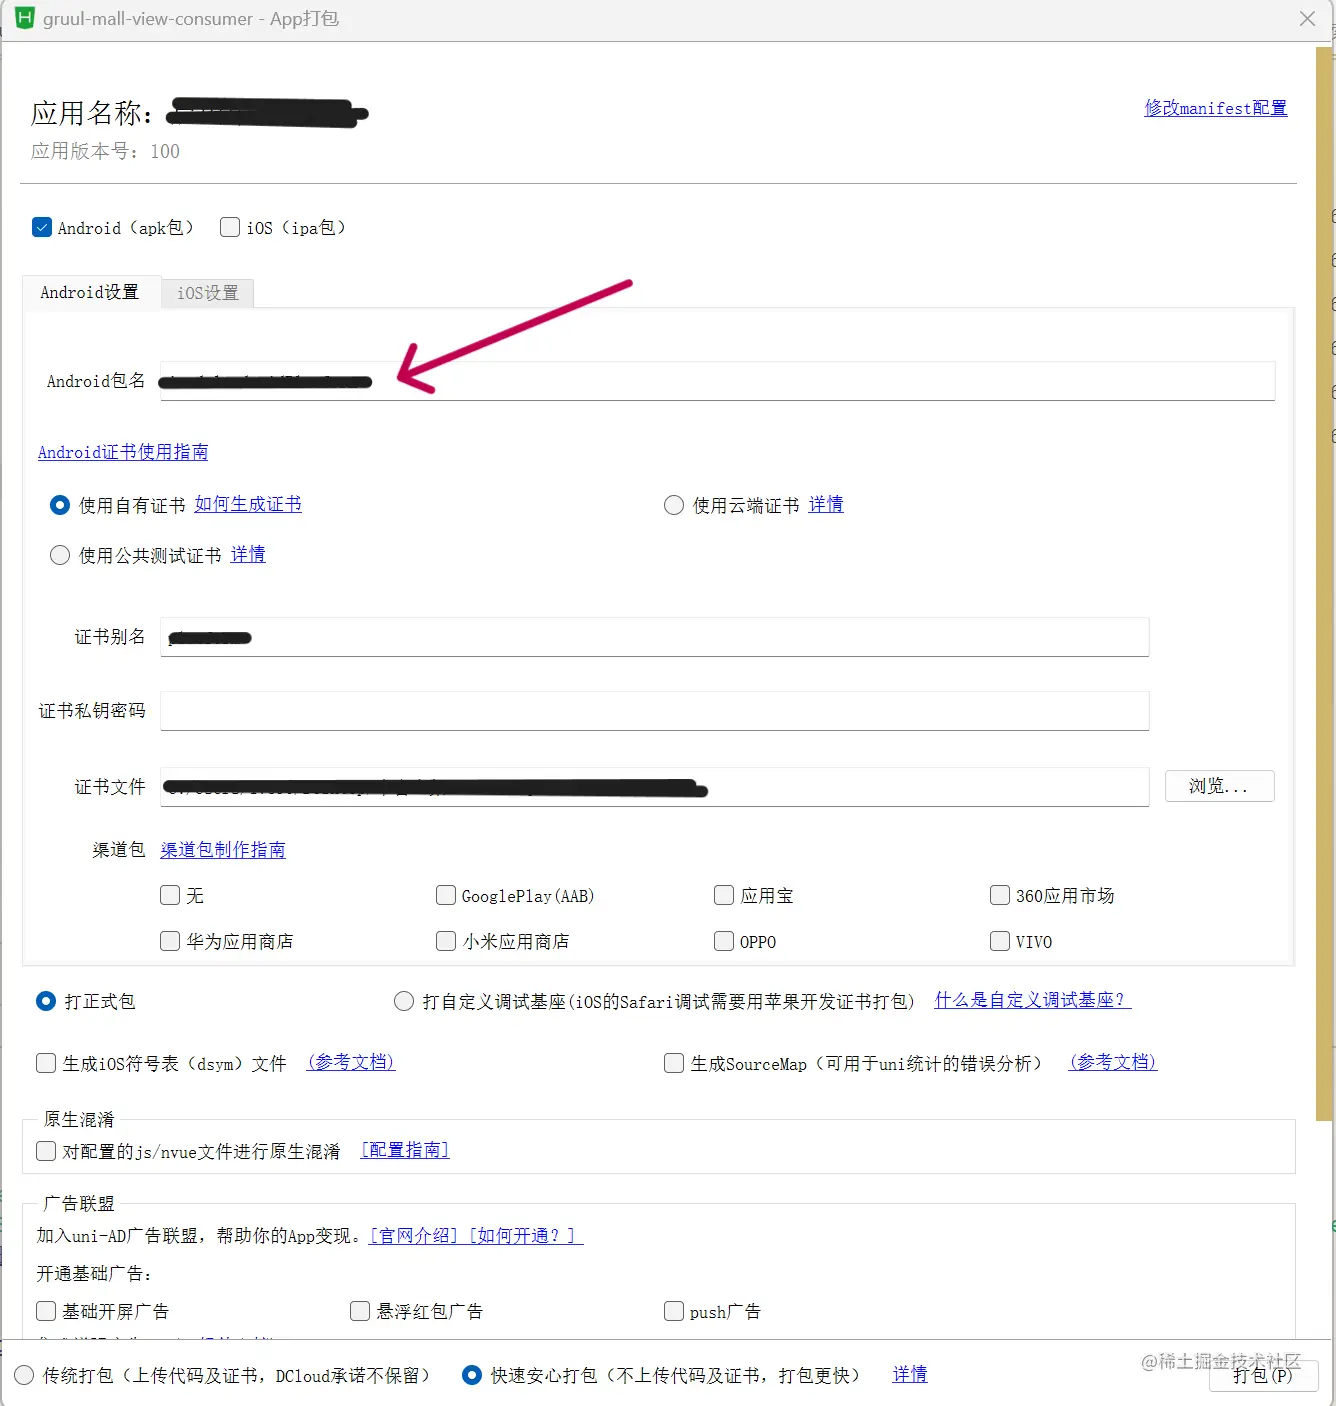Check the 360应用市场 channel package
The width and height of the screenshot is (1336, 1406).
[1000, 895]
